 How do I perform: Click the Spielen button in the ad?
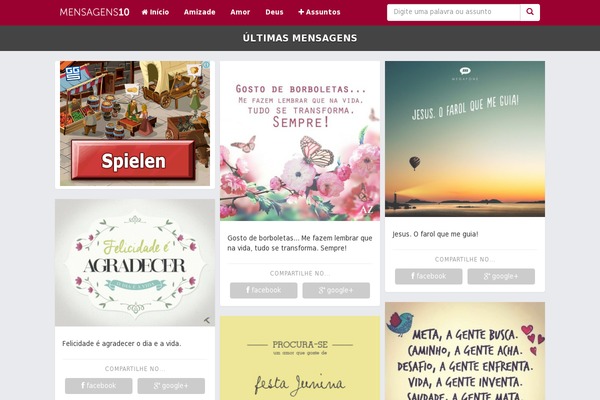[133, 160]
